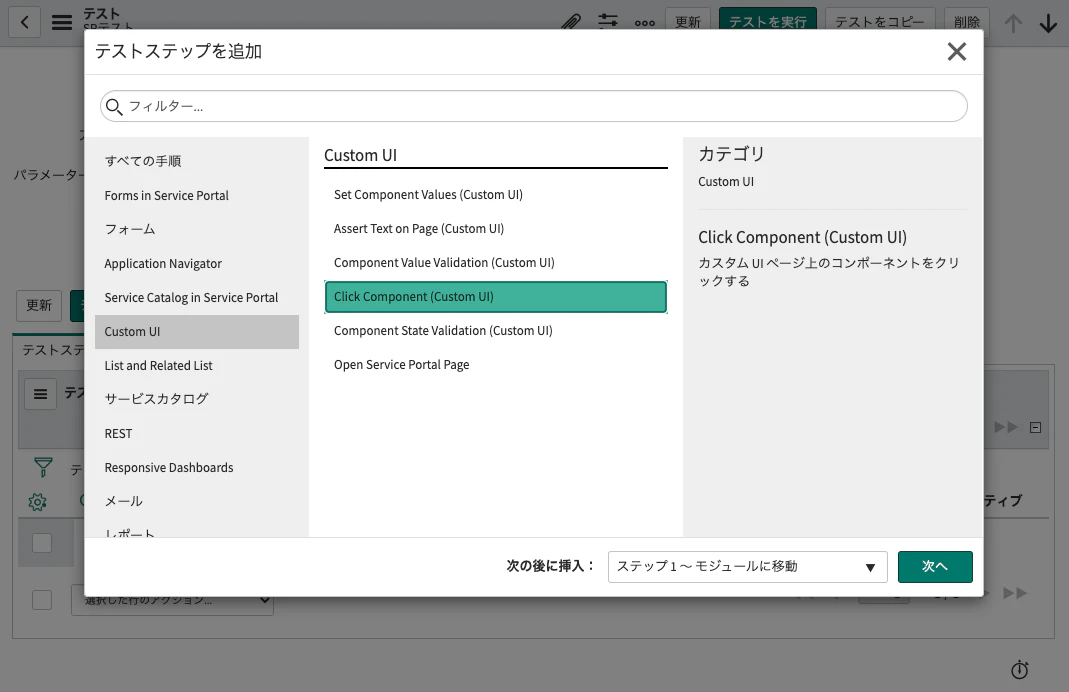Viewport: 1069px width, 692px height.
Task: Select Responsive Dashboards category
Action: click(x=196, y=468)
